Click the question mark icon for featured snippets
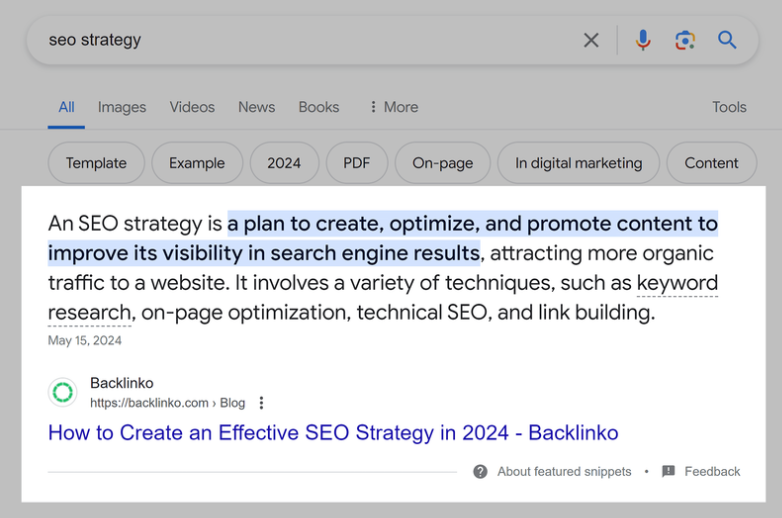The image size is (782, 518). coord(481,471)
